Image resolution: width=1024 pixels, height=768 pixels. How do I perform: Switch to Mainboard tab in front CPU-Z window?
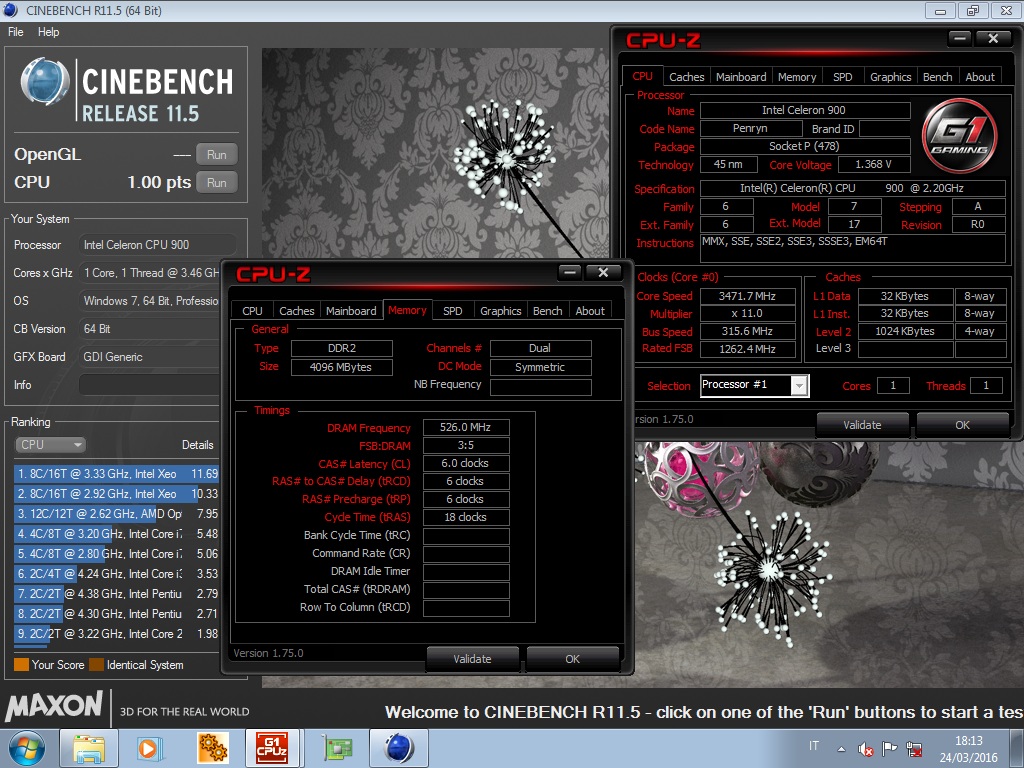click(x=351, y=311)
